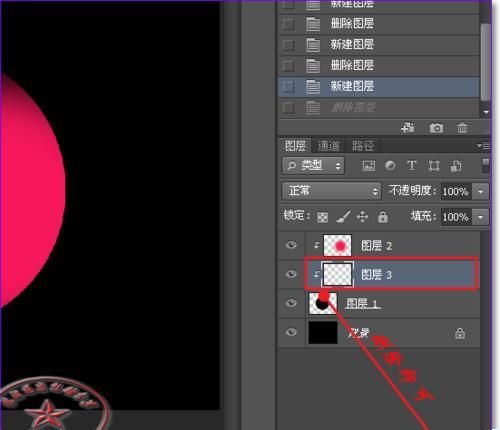Click lock position move icon
The image size is (500, 430).
(362, 217)
